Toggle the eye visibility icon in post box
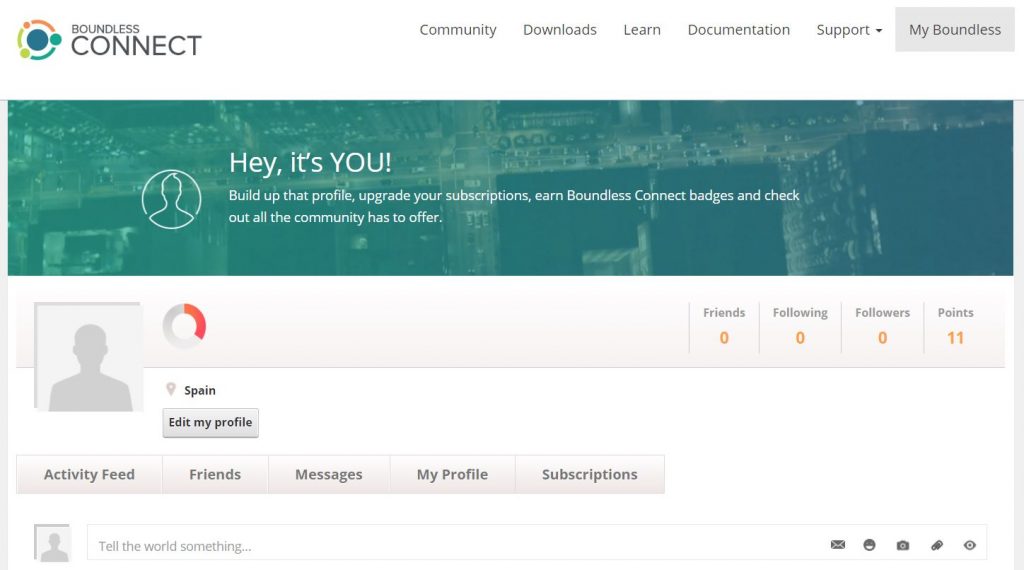The height and width of the screenshot is (570, 1024). point(969,545)
